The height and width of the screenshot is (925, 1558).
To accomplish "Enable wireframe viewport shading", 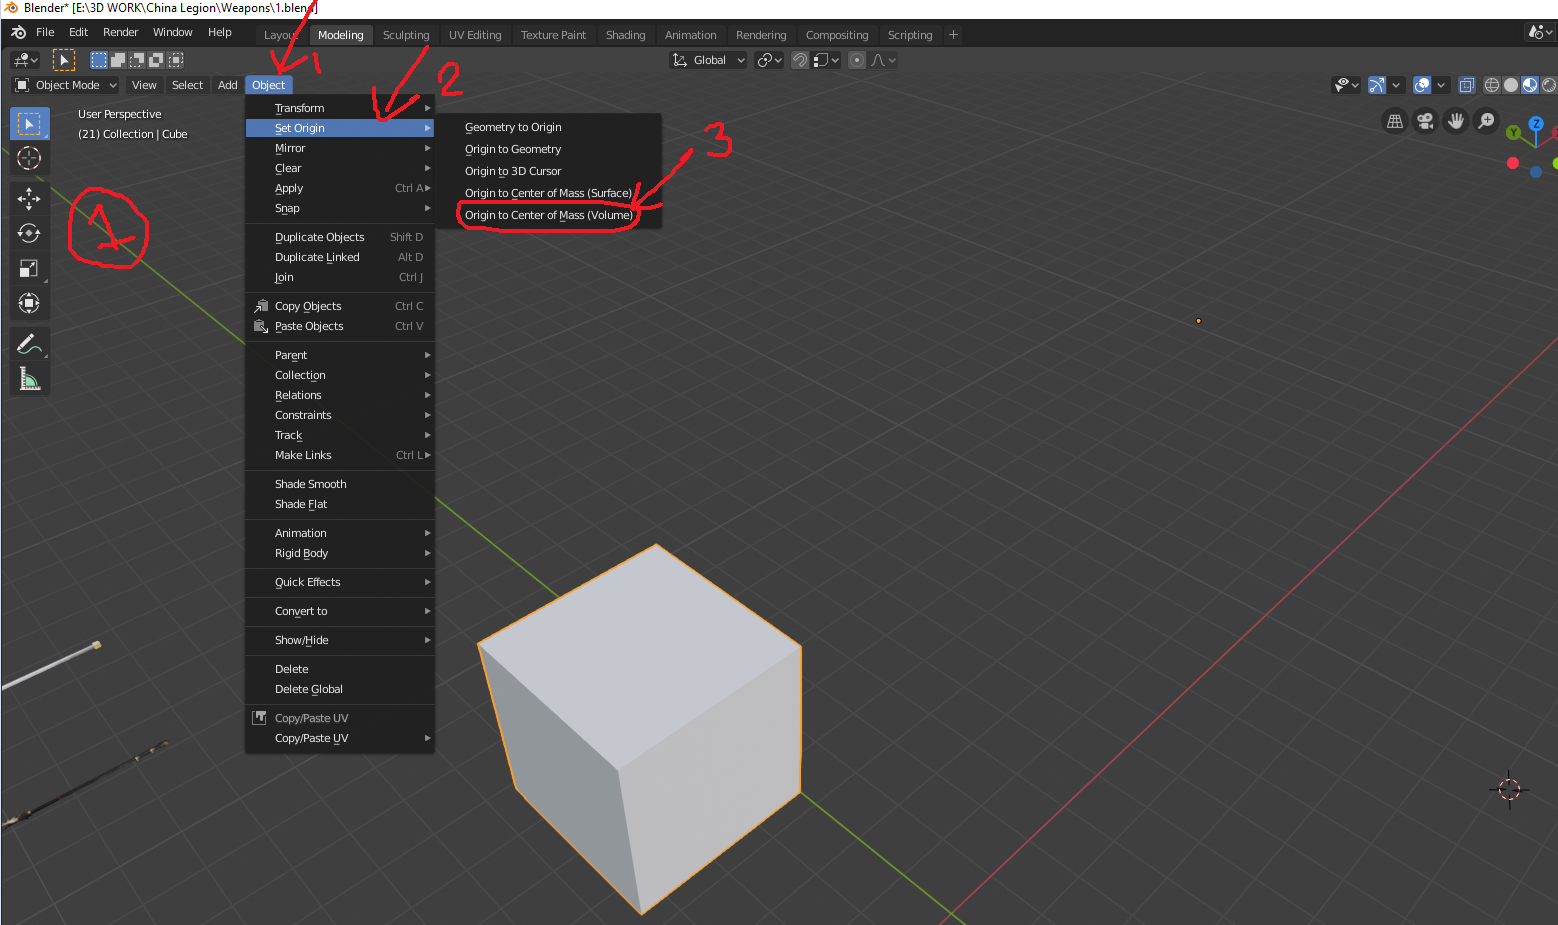I will coord(1491,85).
